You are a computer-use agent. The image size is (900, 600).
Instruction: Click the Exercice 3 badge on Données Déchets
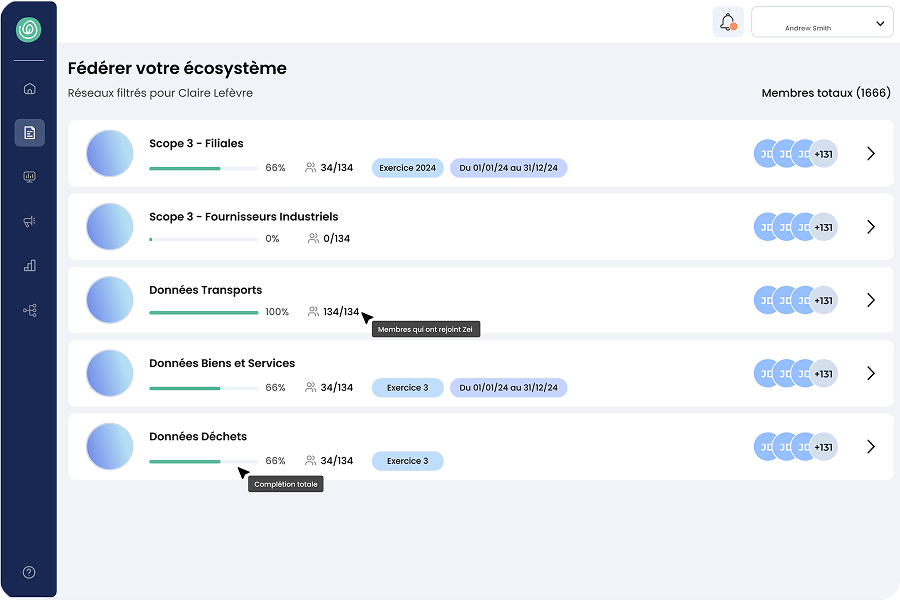click(x=407, y=461)
